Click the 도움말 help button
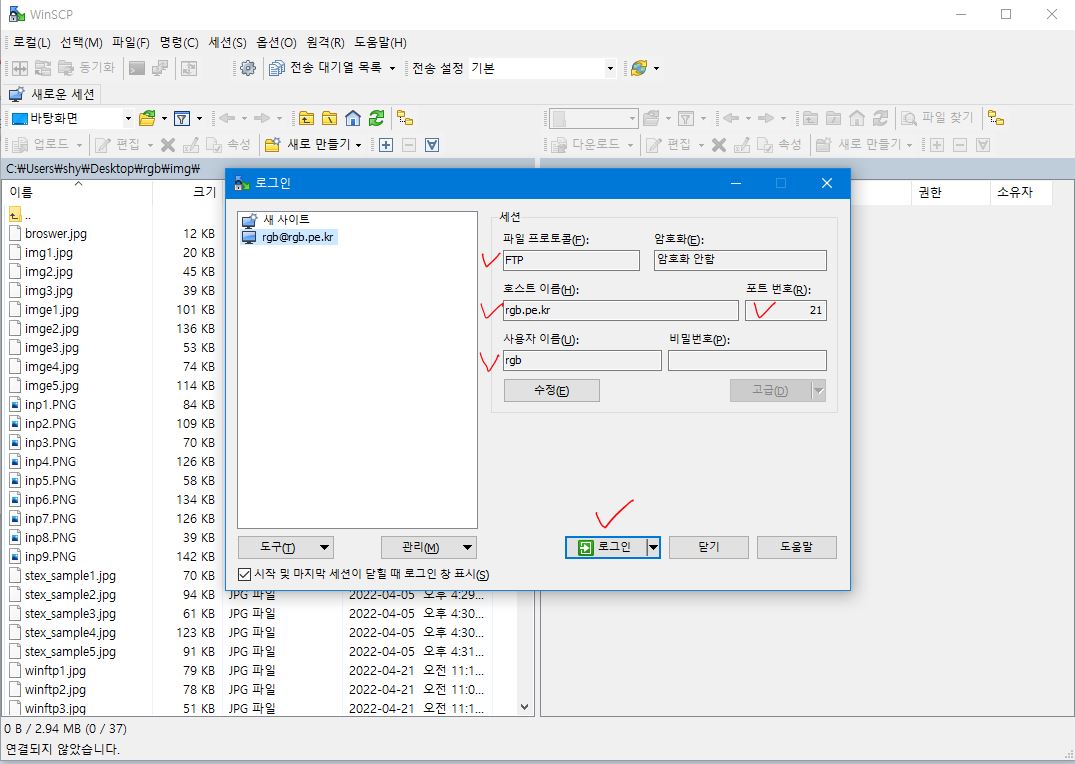Image resolution: width=1075 pixels, height=764 pixels. 796,547
